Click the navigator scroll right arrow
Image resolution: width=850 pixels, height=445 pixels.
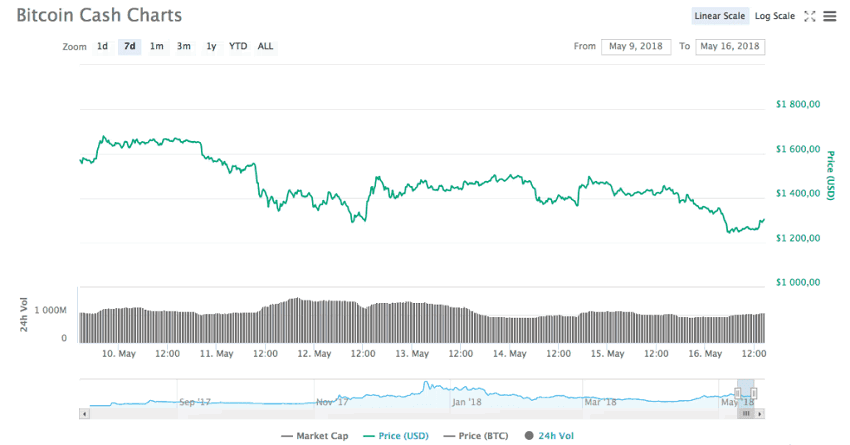(x=760, y=412)
